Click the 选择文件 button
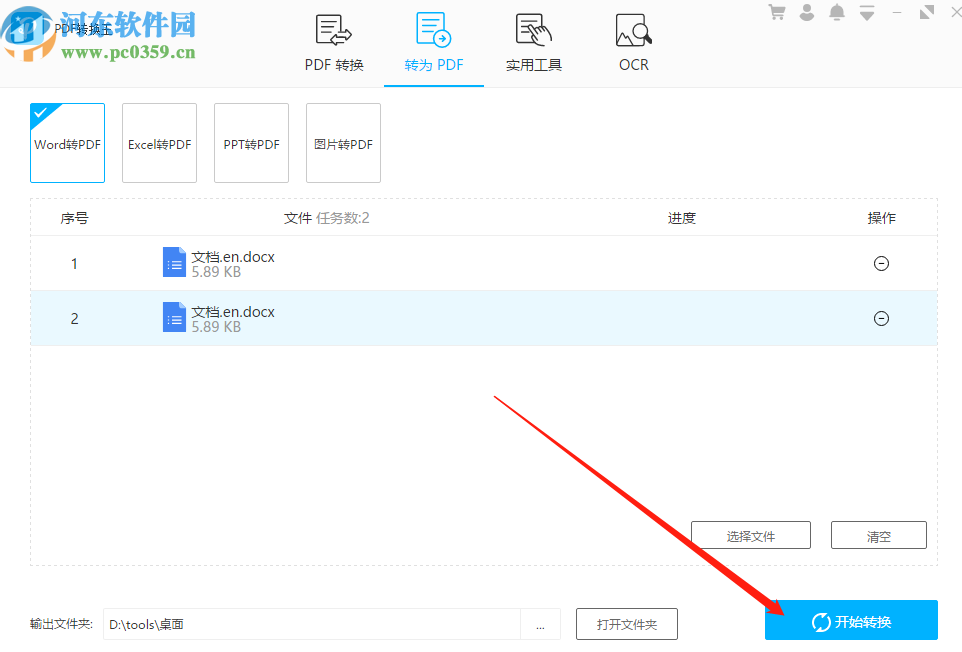This screenshot has height=652, width=962. coord(750,534)
